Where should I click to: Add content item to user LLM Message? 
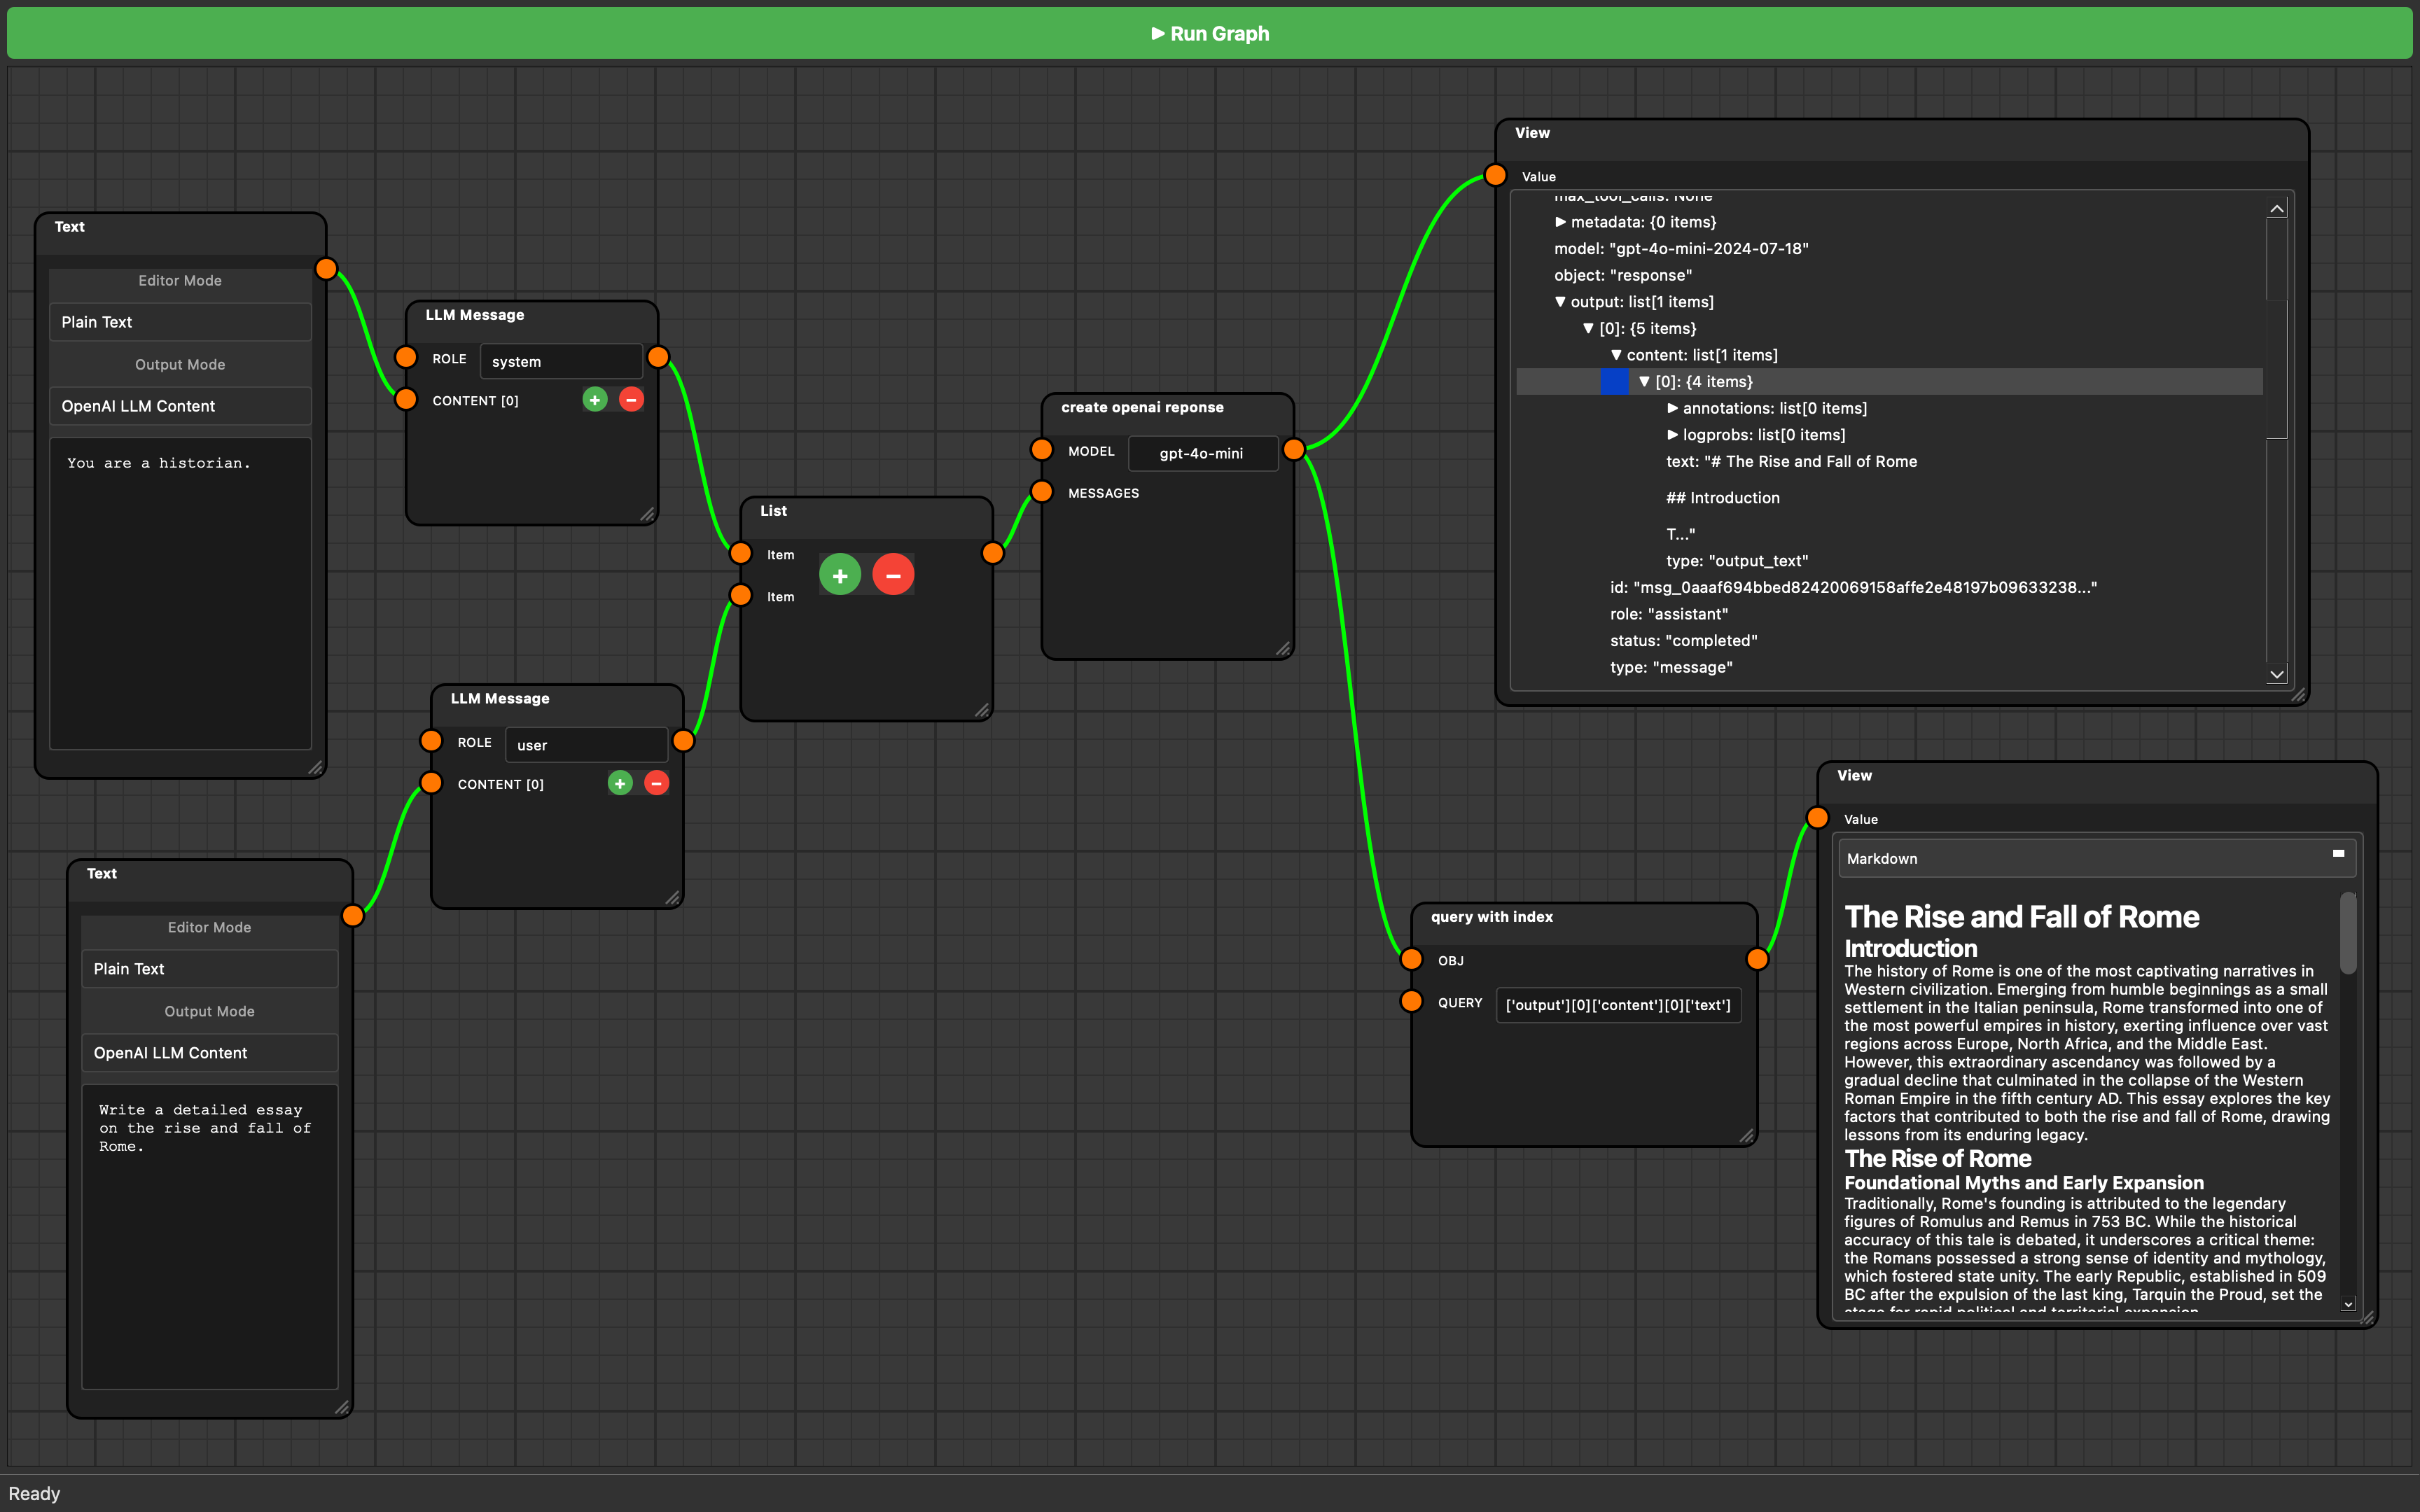tap(620, 783)
